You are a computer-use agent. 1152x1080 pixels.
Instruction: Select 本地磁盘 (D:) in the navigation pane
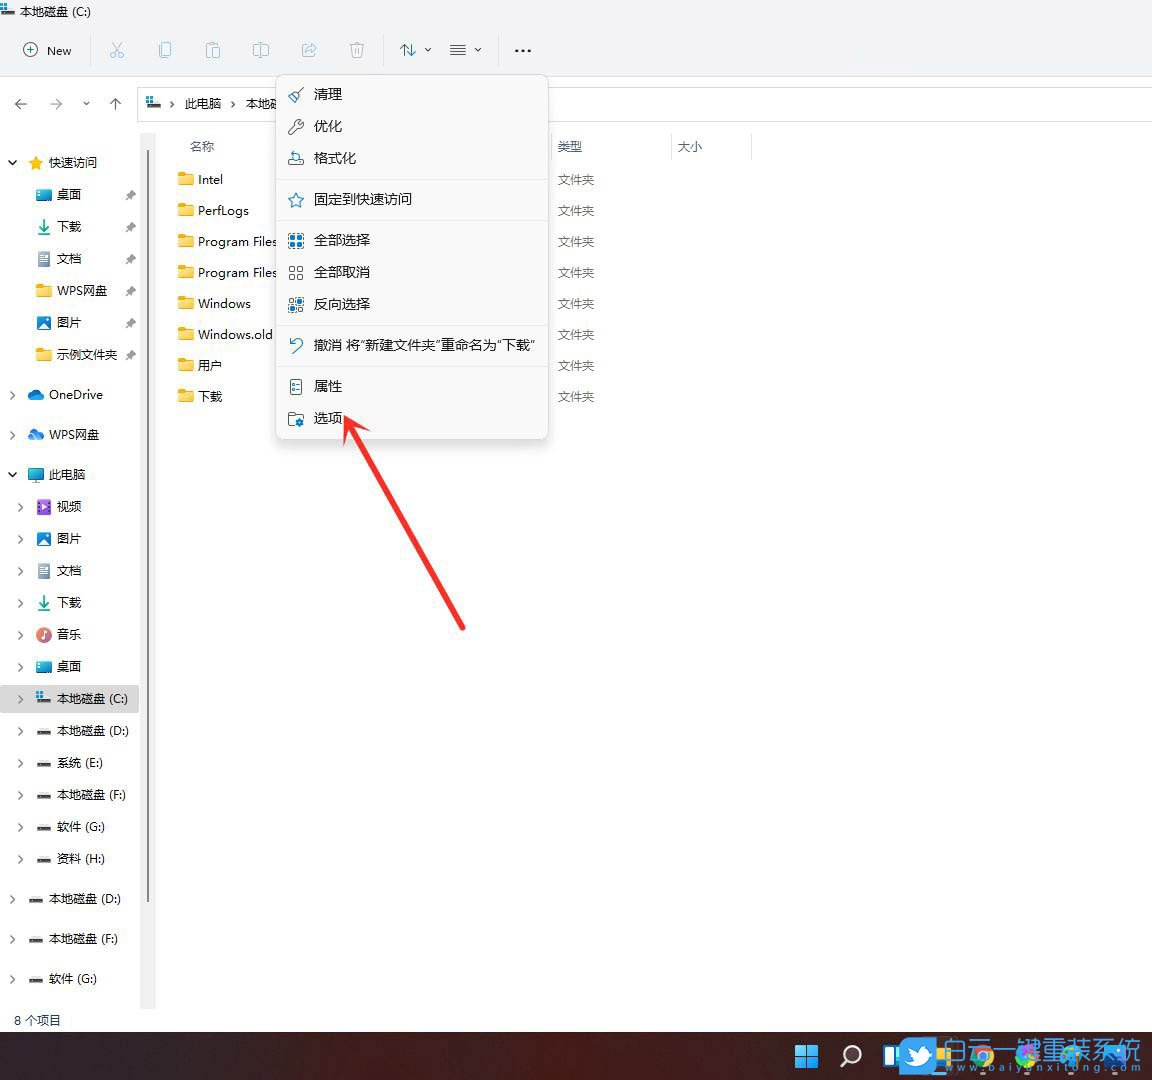(88, 730)
